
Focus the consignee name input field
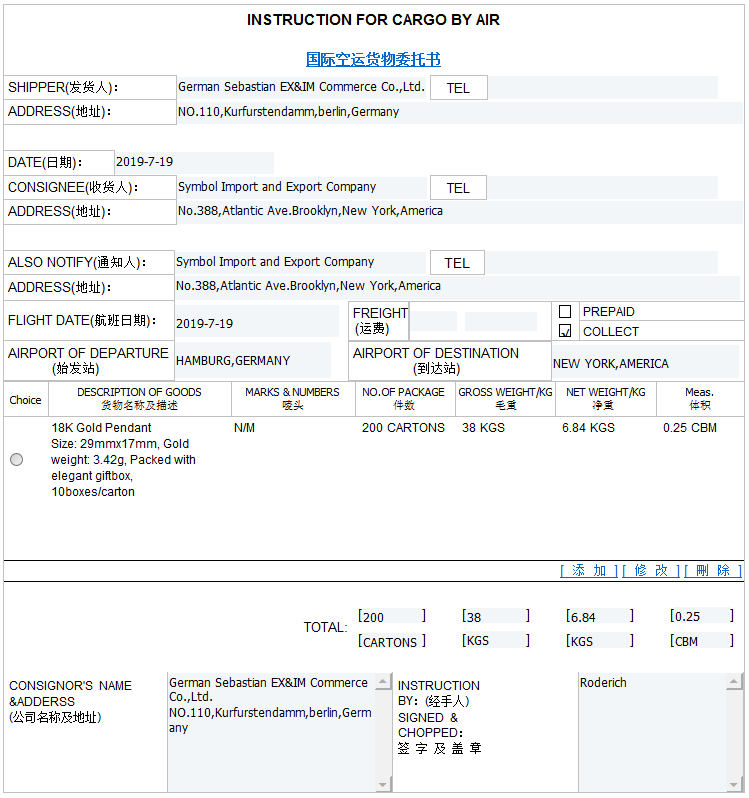pos(301,187)
